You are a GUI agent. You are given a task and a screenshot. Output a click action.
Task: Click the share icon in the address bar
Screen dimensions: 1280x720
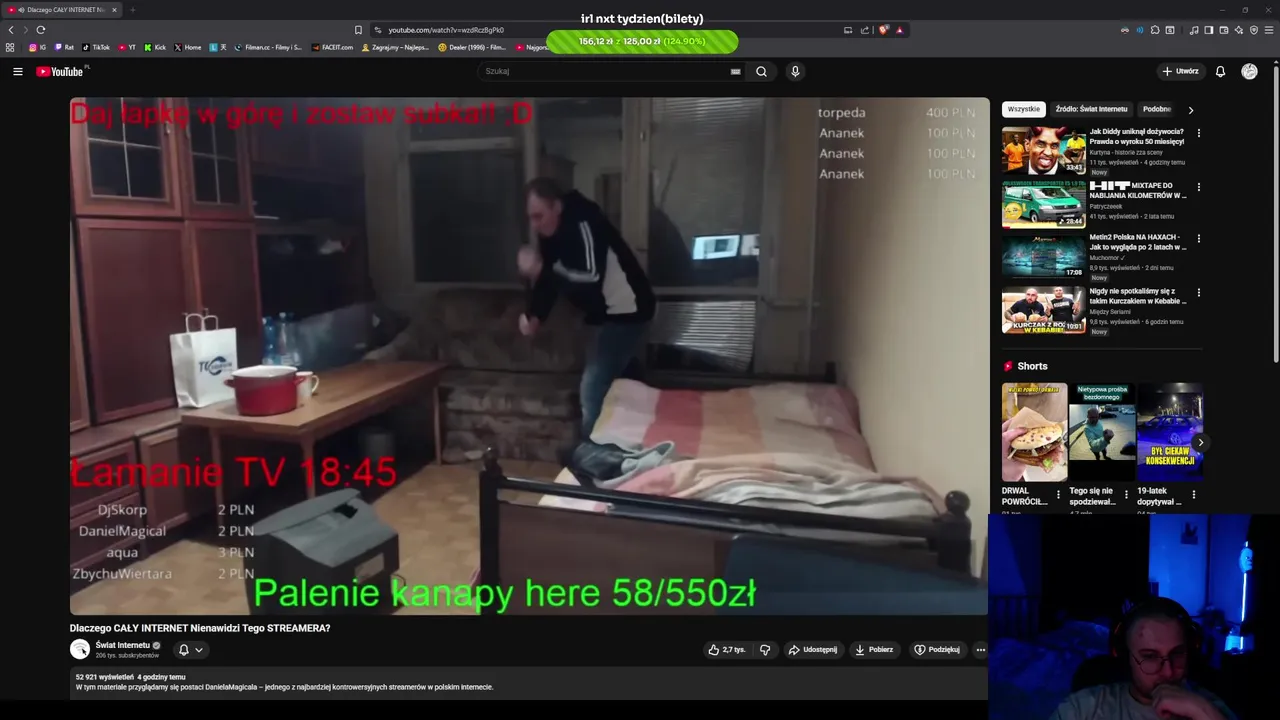point(865,30)
